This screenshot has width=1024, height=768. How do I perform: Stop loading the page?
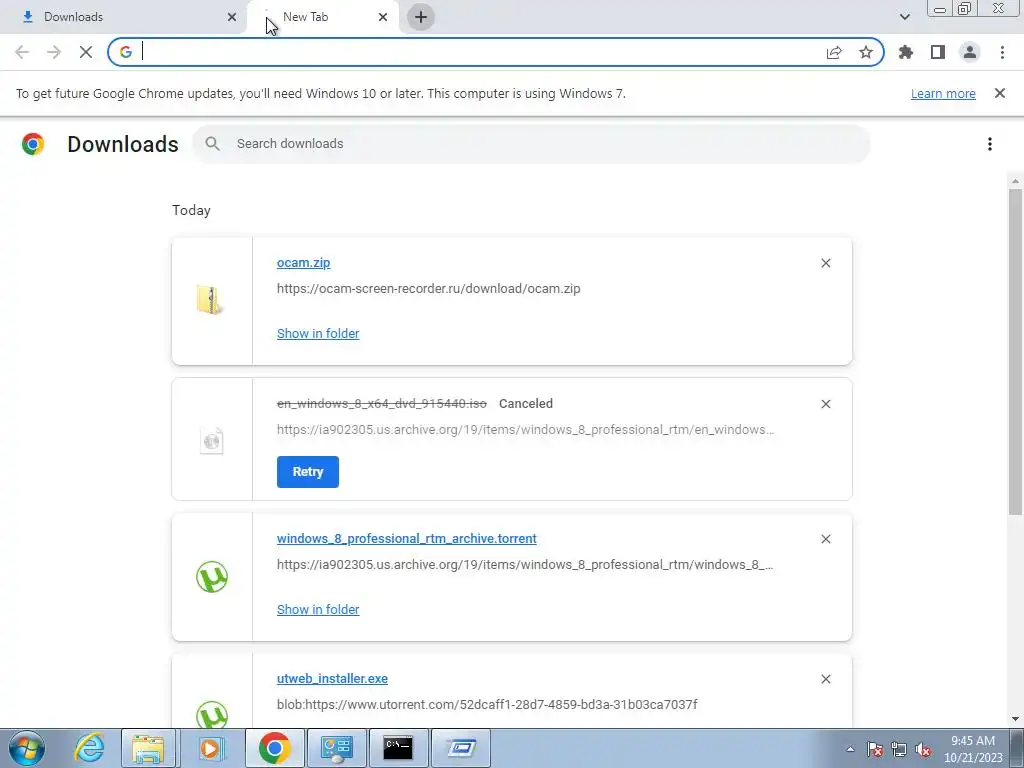86,52
